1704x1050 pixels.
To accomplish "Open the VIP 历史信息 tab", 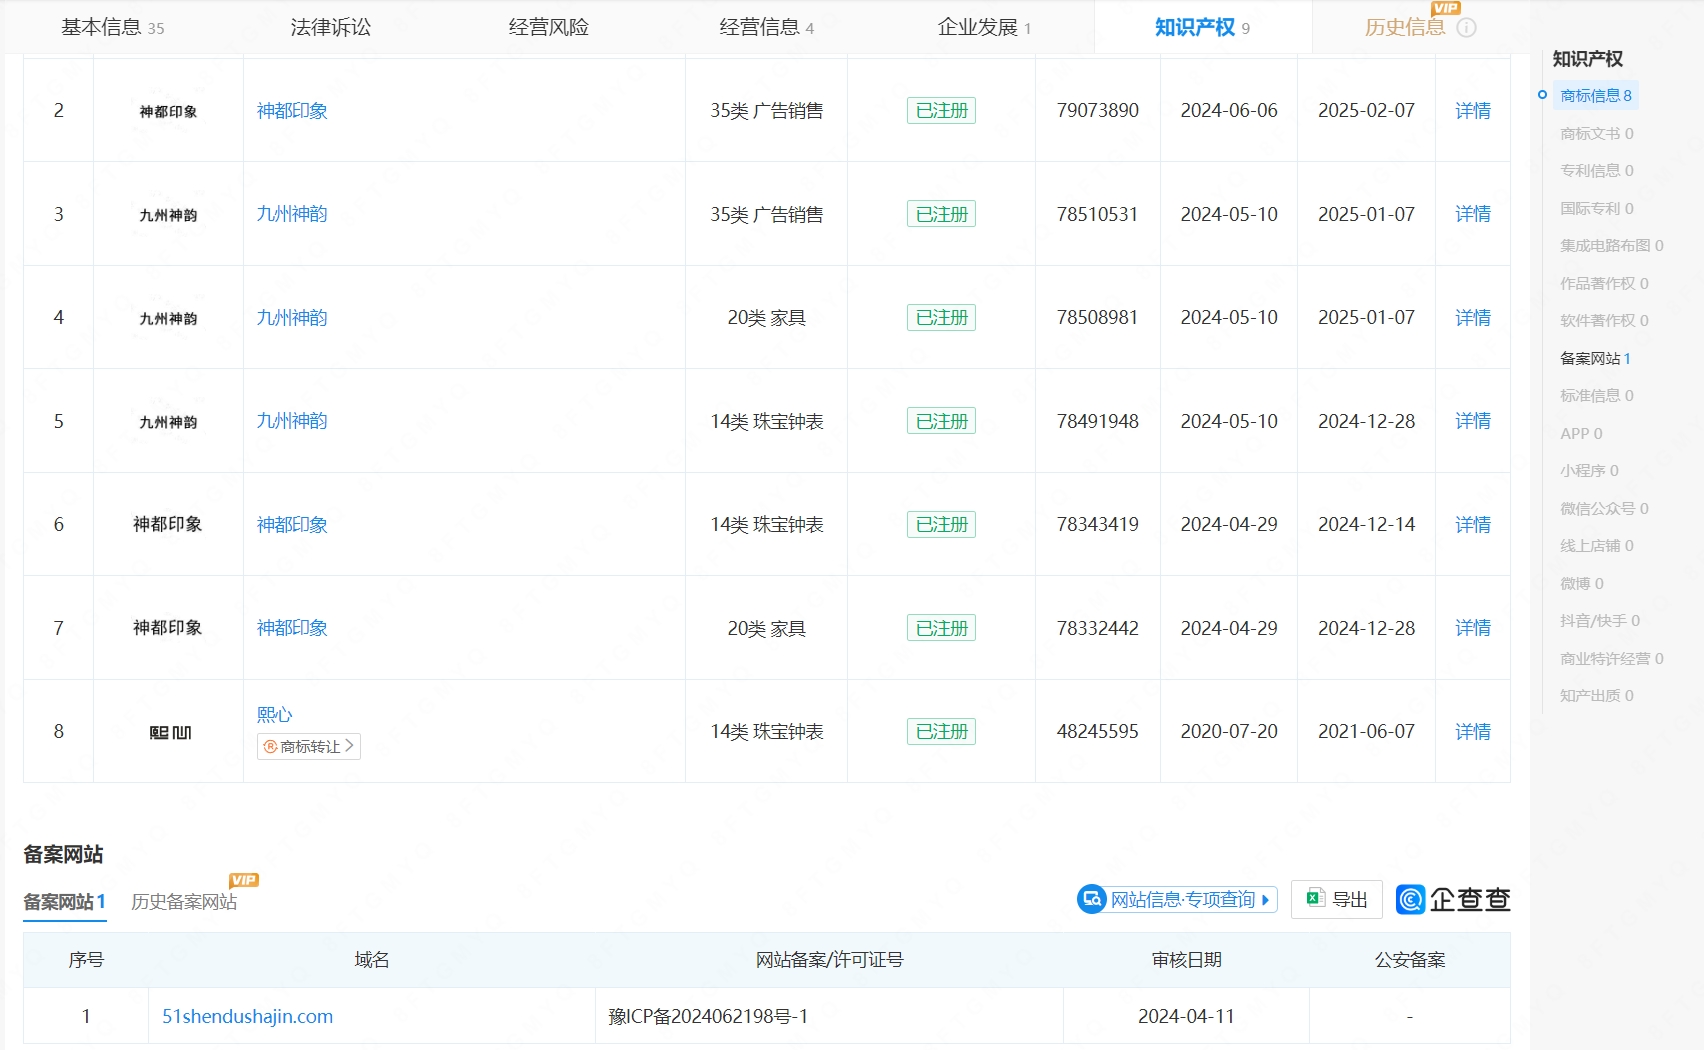I will 1405,27.
